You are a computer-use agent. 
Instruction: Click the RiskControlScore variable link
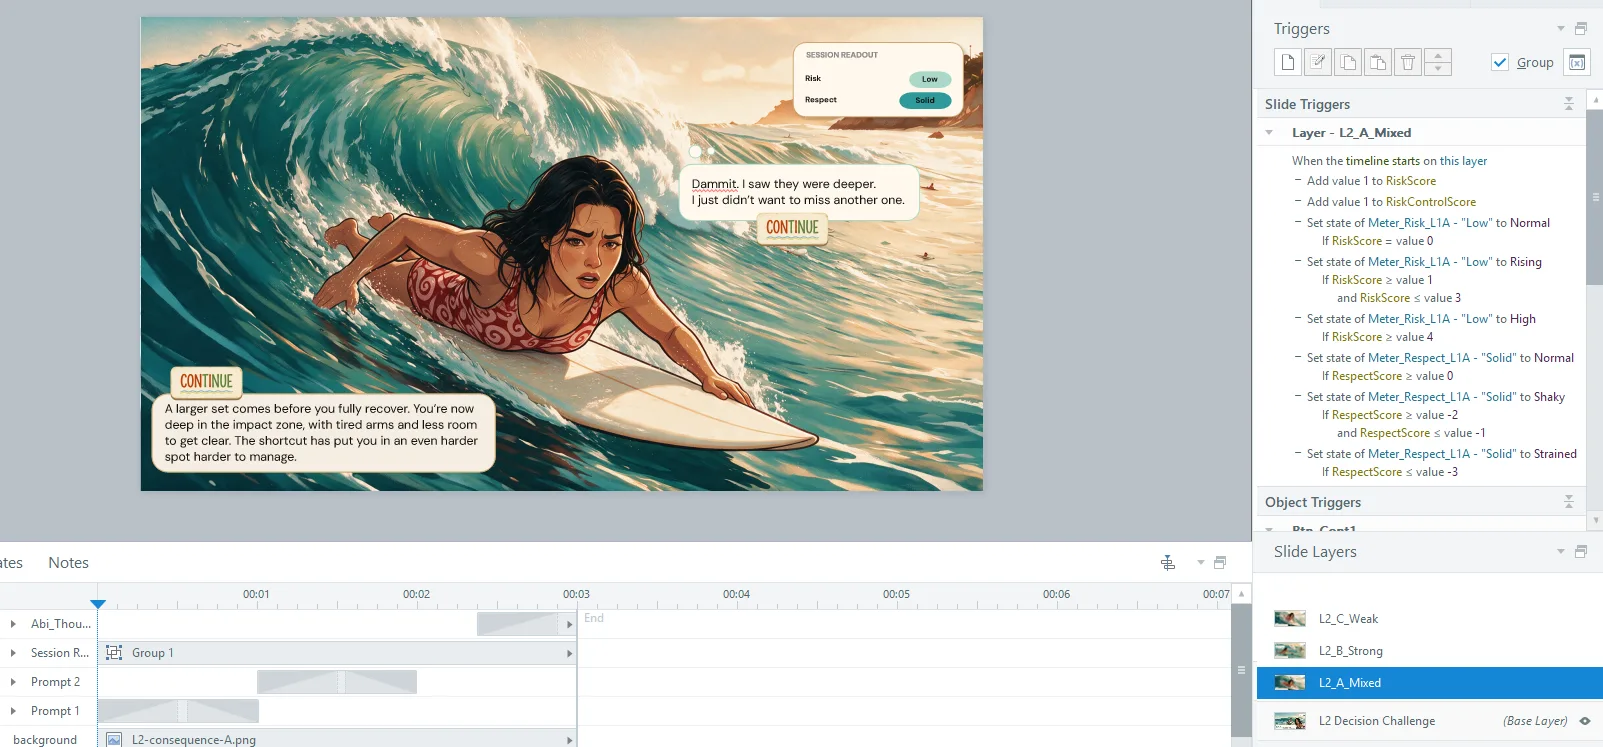click(x=1431, y=202)
